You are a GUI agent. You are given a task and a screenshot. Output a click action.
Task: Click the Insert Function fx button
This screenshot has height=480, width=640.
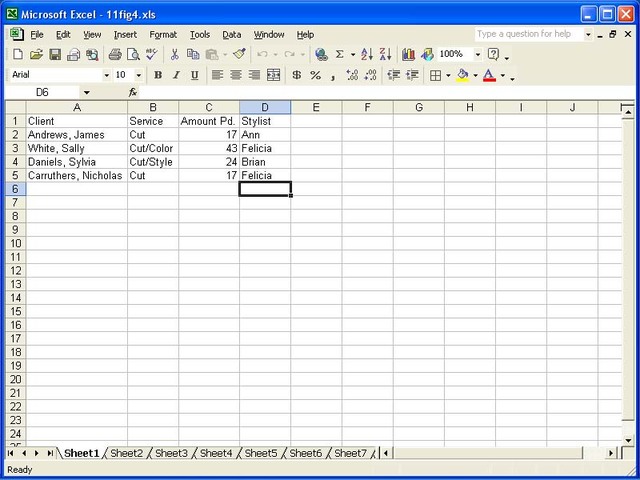coord(133,93)
